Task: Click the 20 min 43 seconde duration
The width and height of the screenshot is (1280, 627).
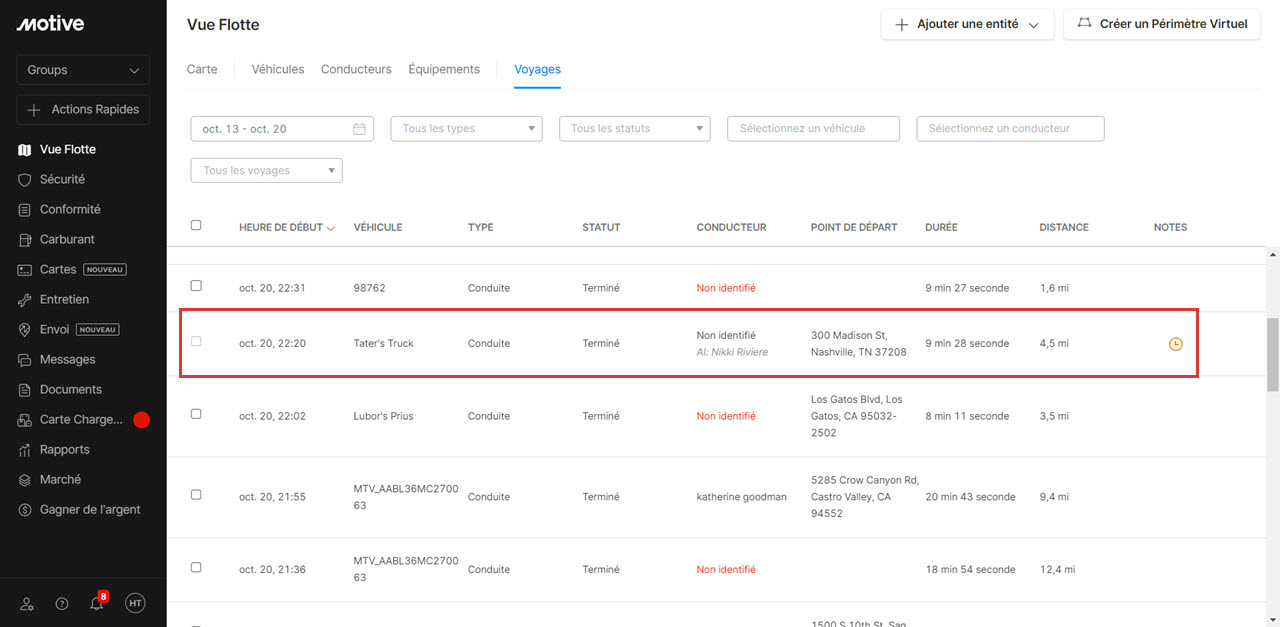Action: click(970, 497)
